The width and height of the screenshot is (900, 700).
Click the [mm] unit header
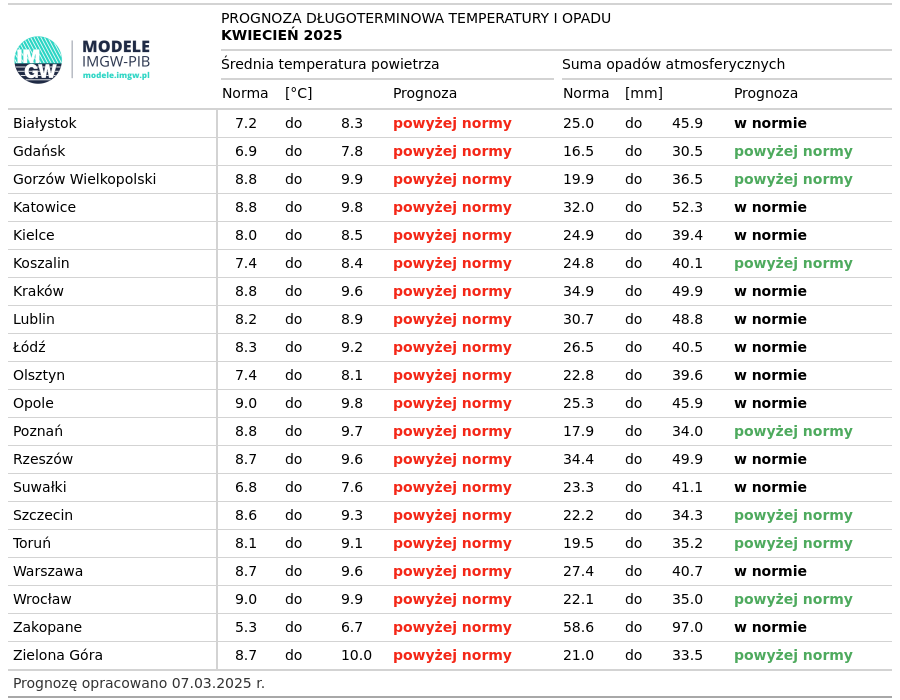(644, 94)
